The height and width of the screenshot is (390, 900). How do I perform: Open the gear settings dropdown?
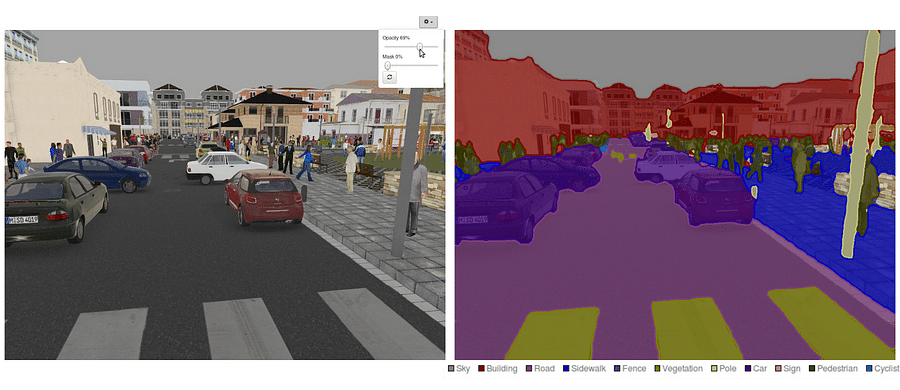(x=428, y=22)
